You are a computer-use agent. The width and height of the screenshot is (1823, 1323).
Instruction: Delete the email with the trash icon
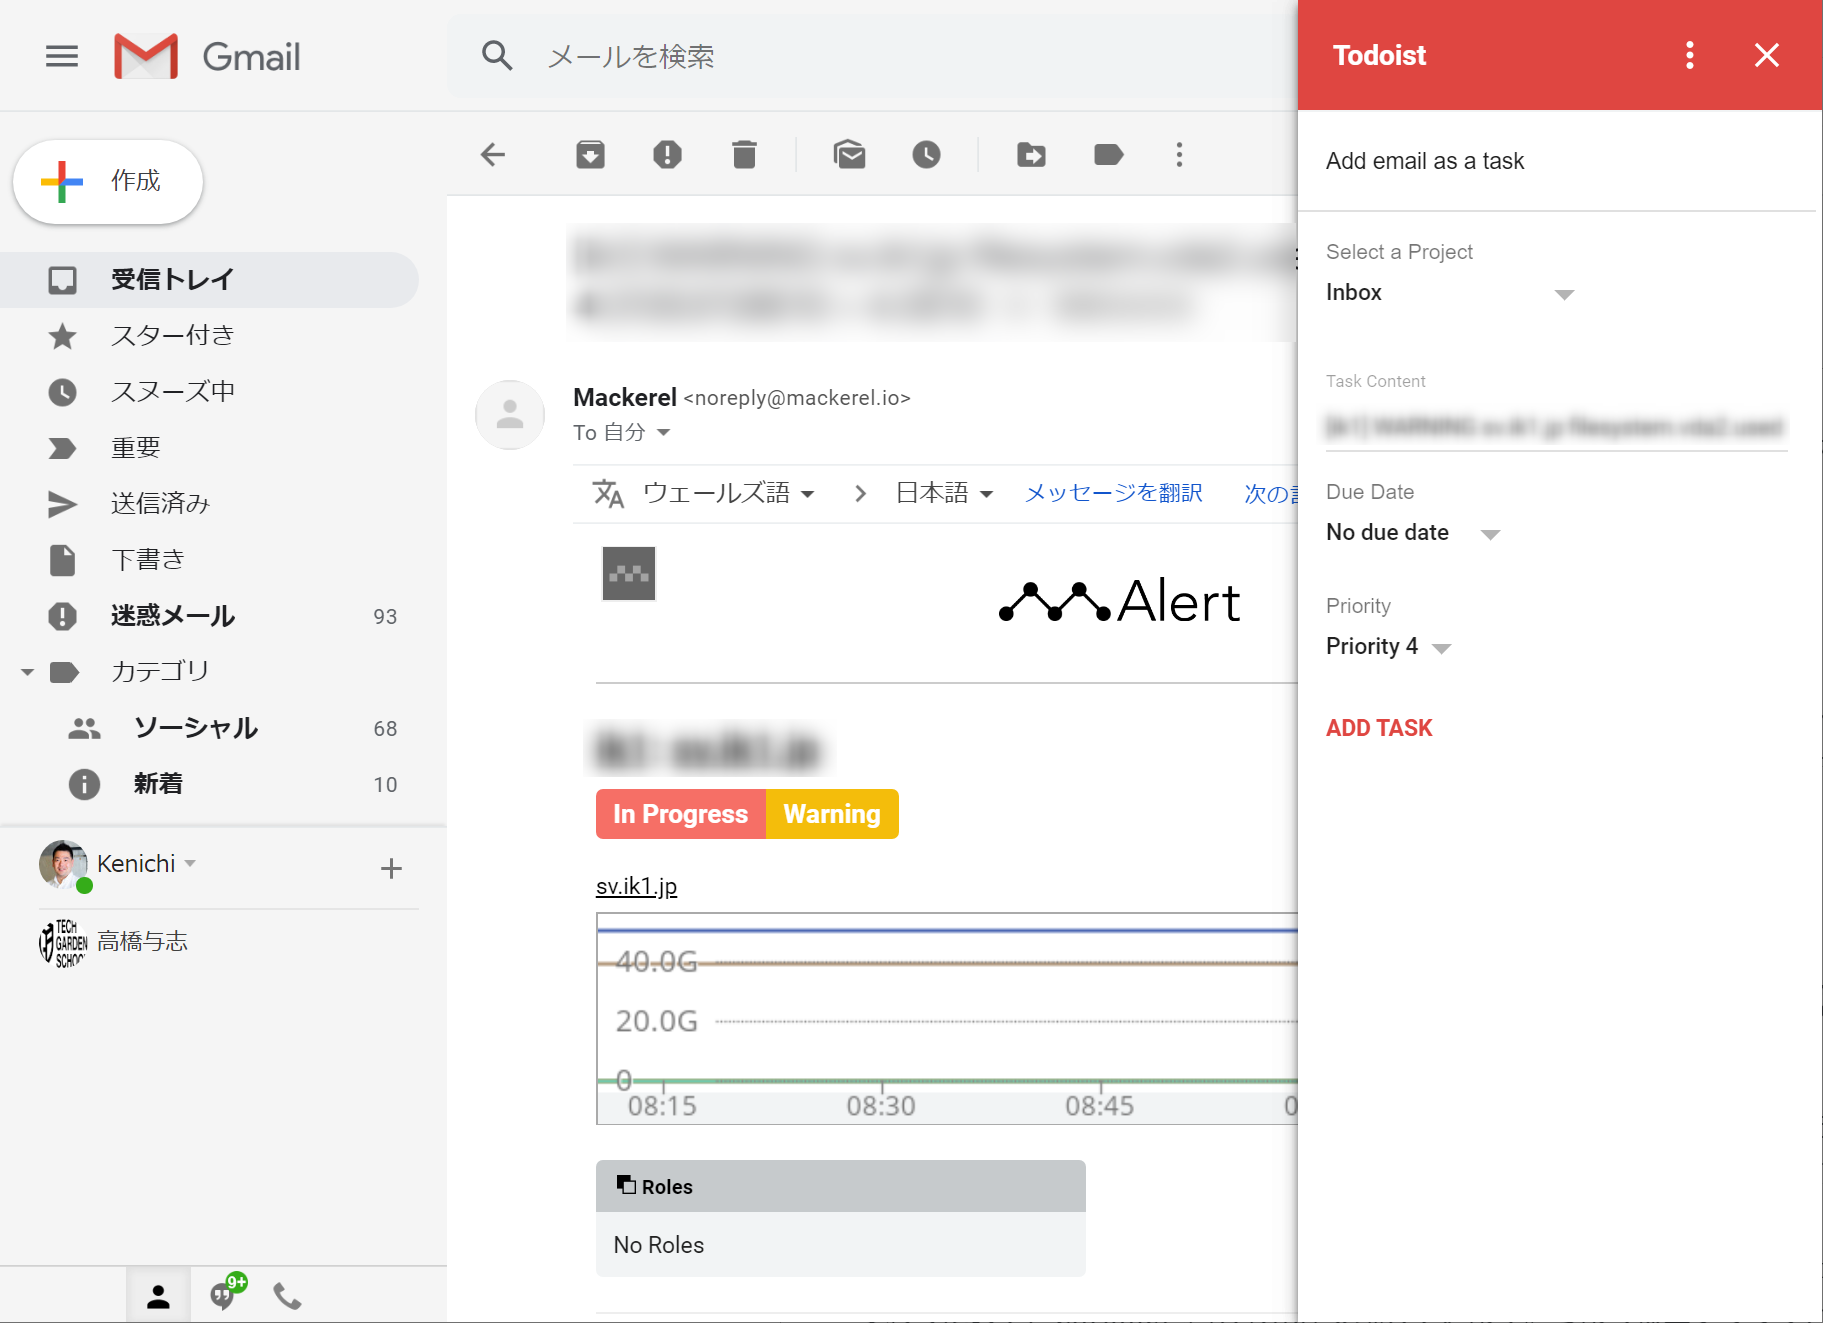[744, 155]
